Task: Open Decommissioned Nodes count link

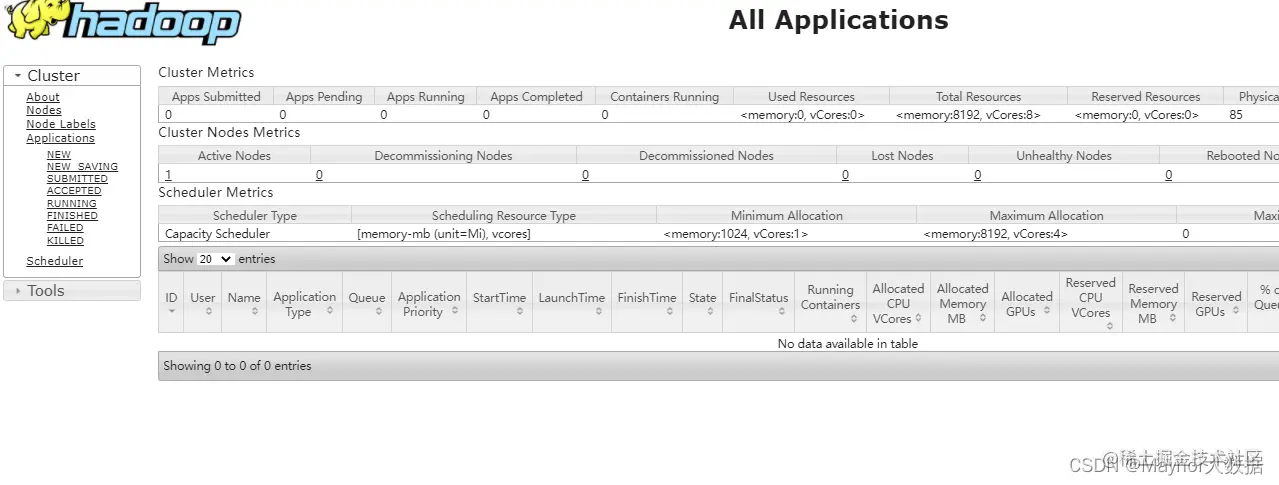Action: (x=585, y=175)
